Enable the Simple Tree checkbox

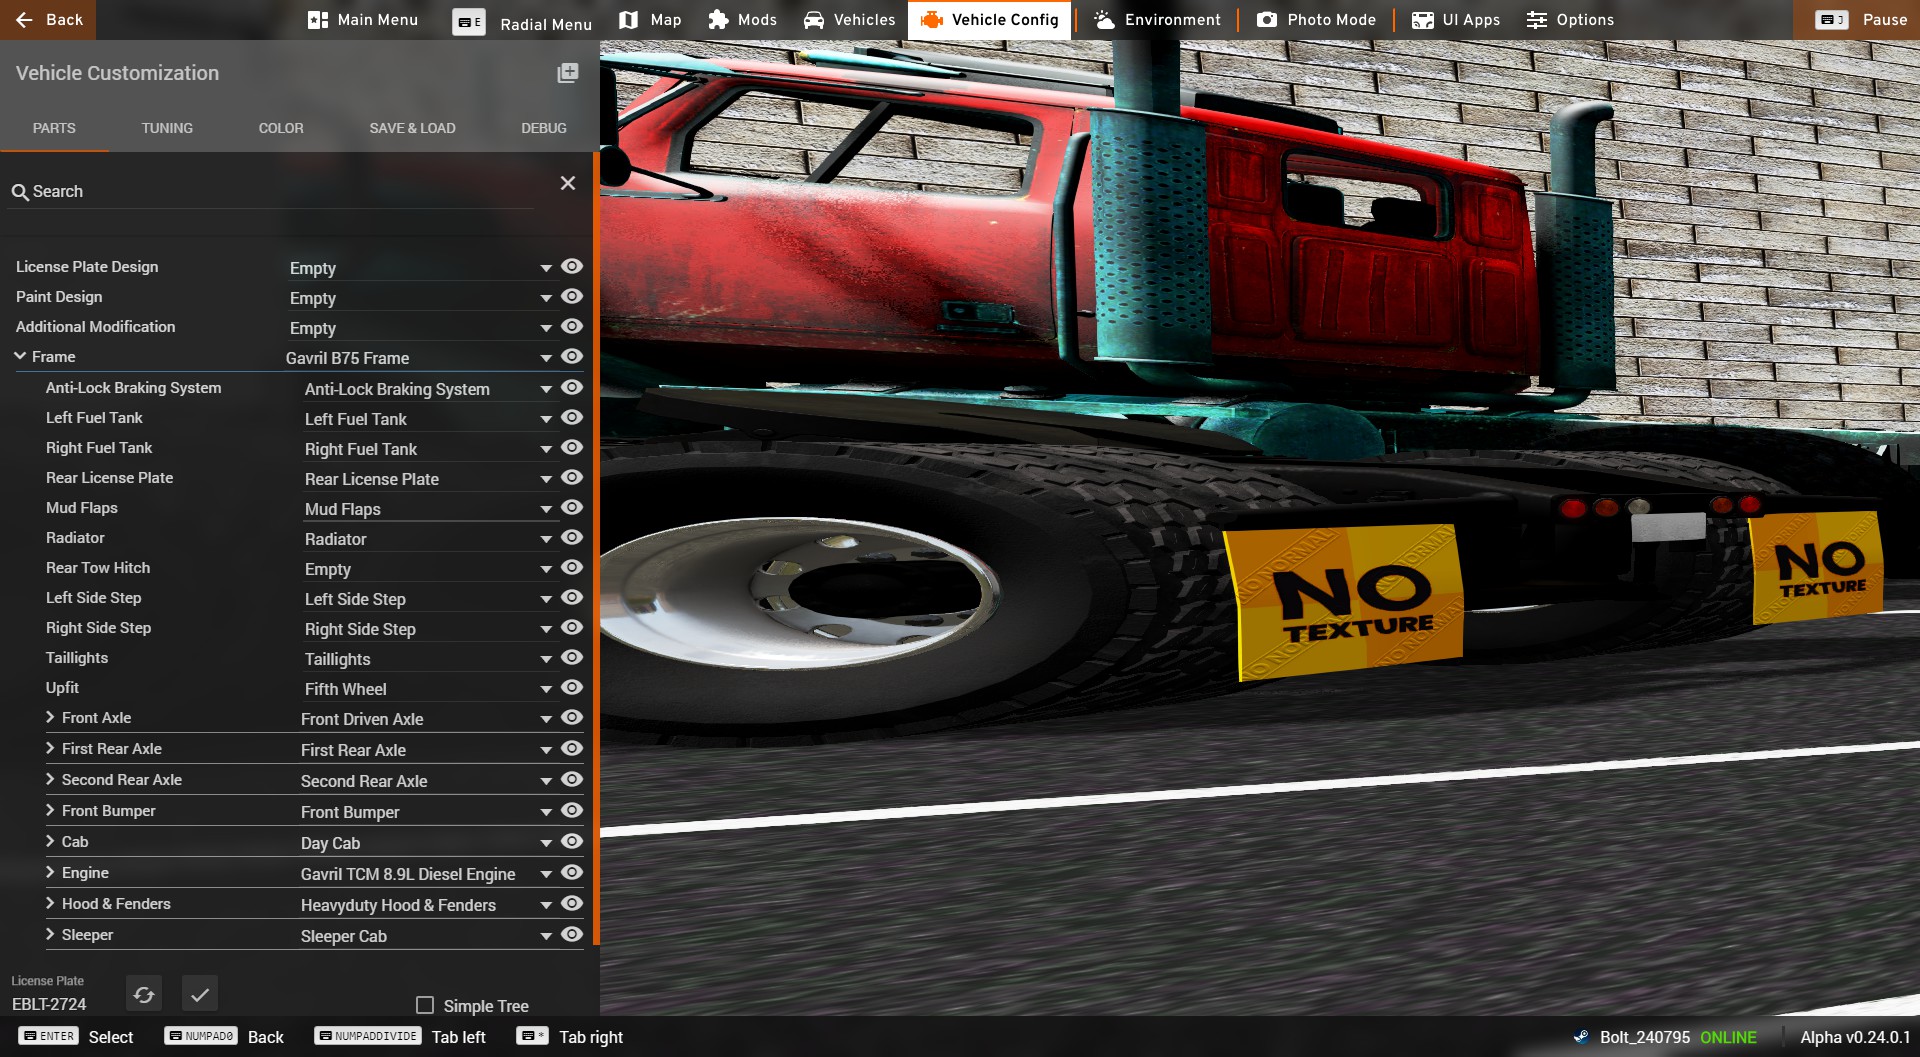click(x=425, y=1005)
